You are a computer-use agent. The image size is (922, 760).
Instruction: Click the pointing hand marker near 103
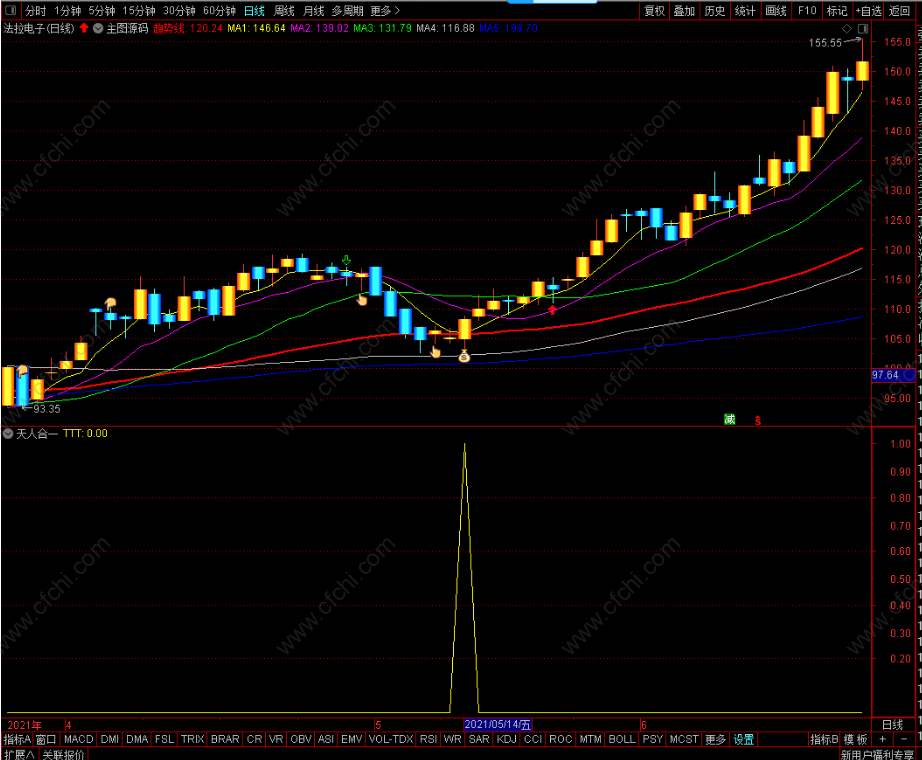pos(435,352)
